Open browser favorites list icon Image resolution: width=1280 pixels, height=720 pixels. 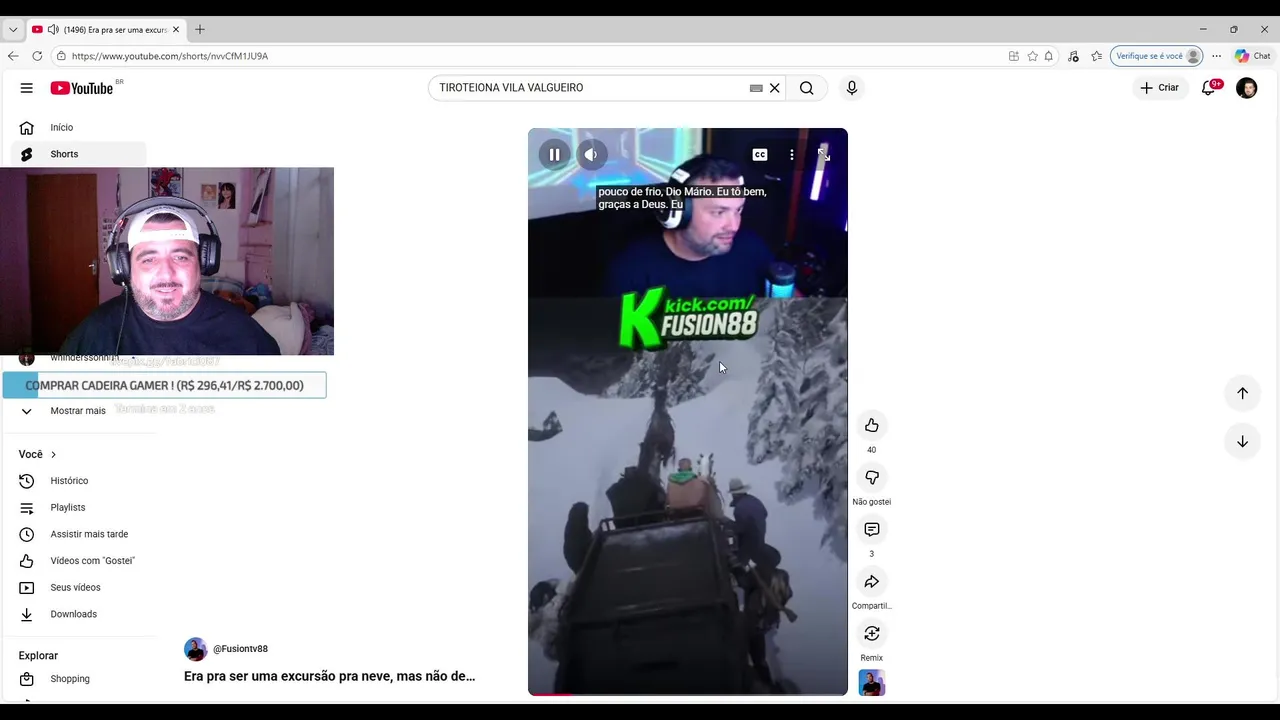1096,56
